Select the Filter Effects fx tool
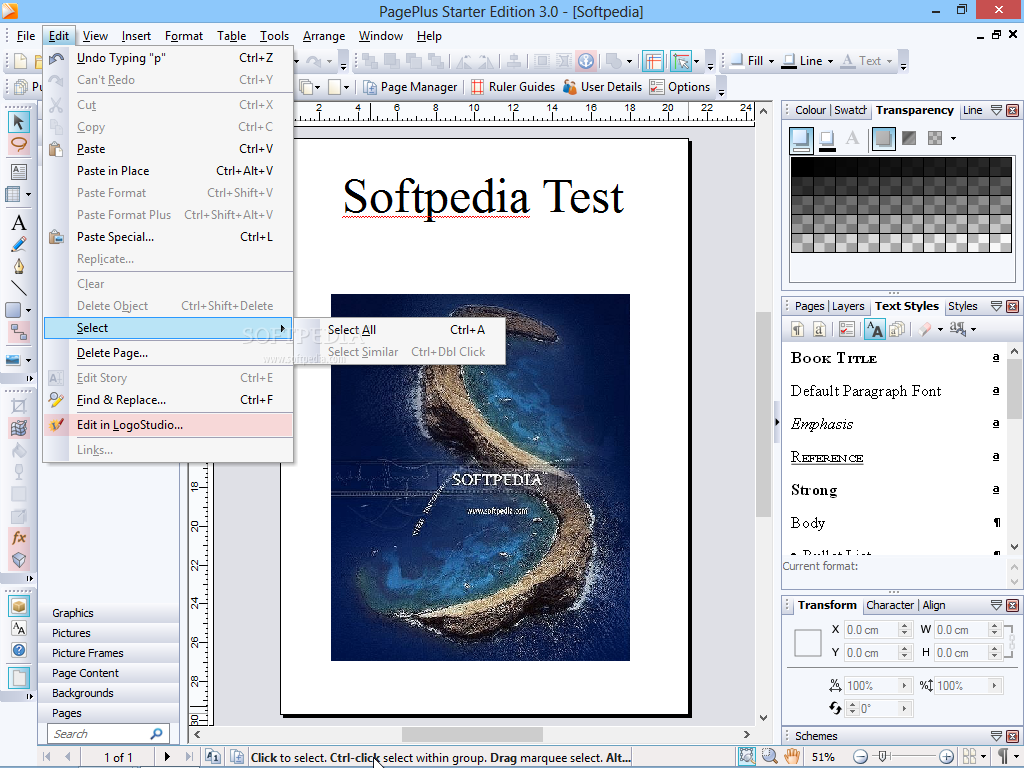 18,538
